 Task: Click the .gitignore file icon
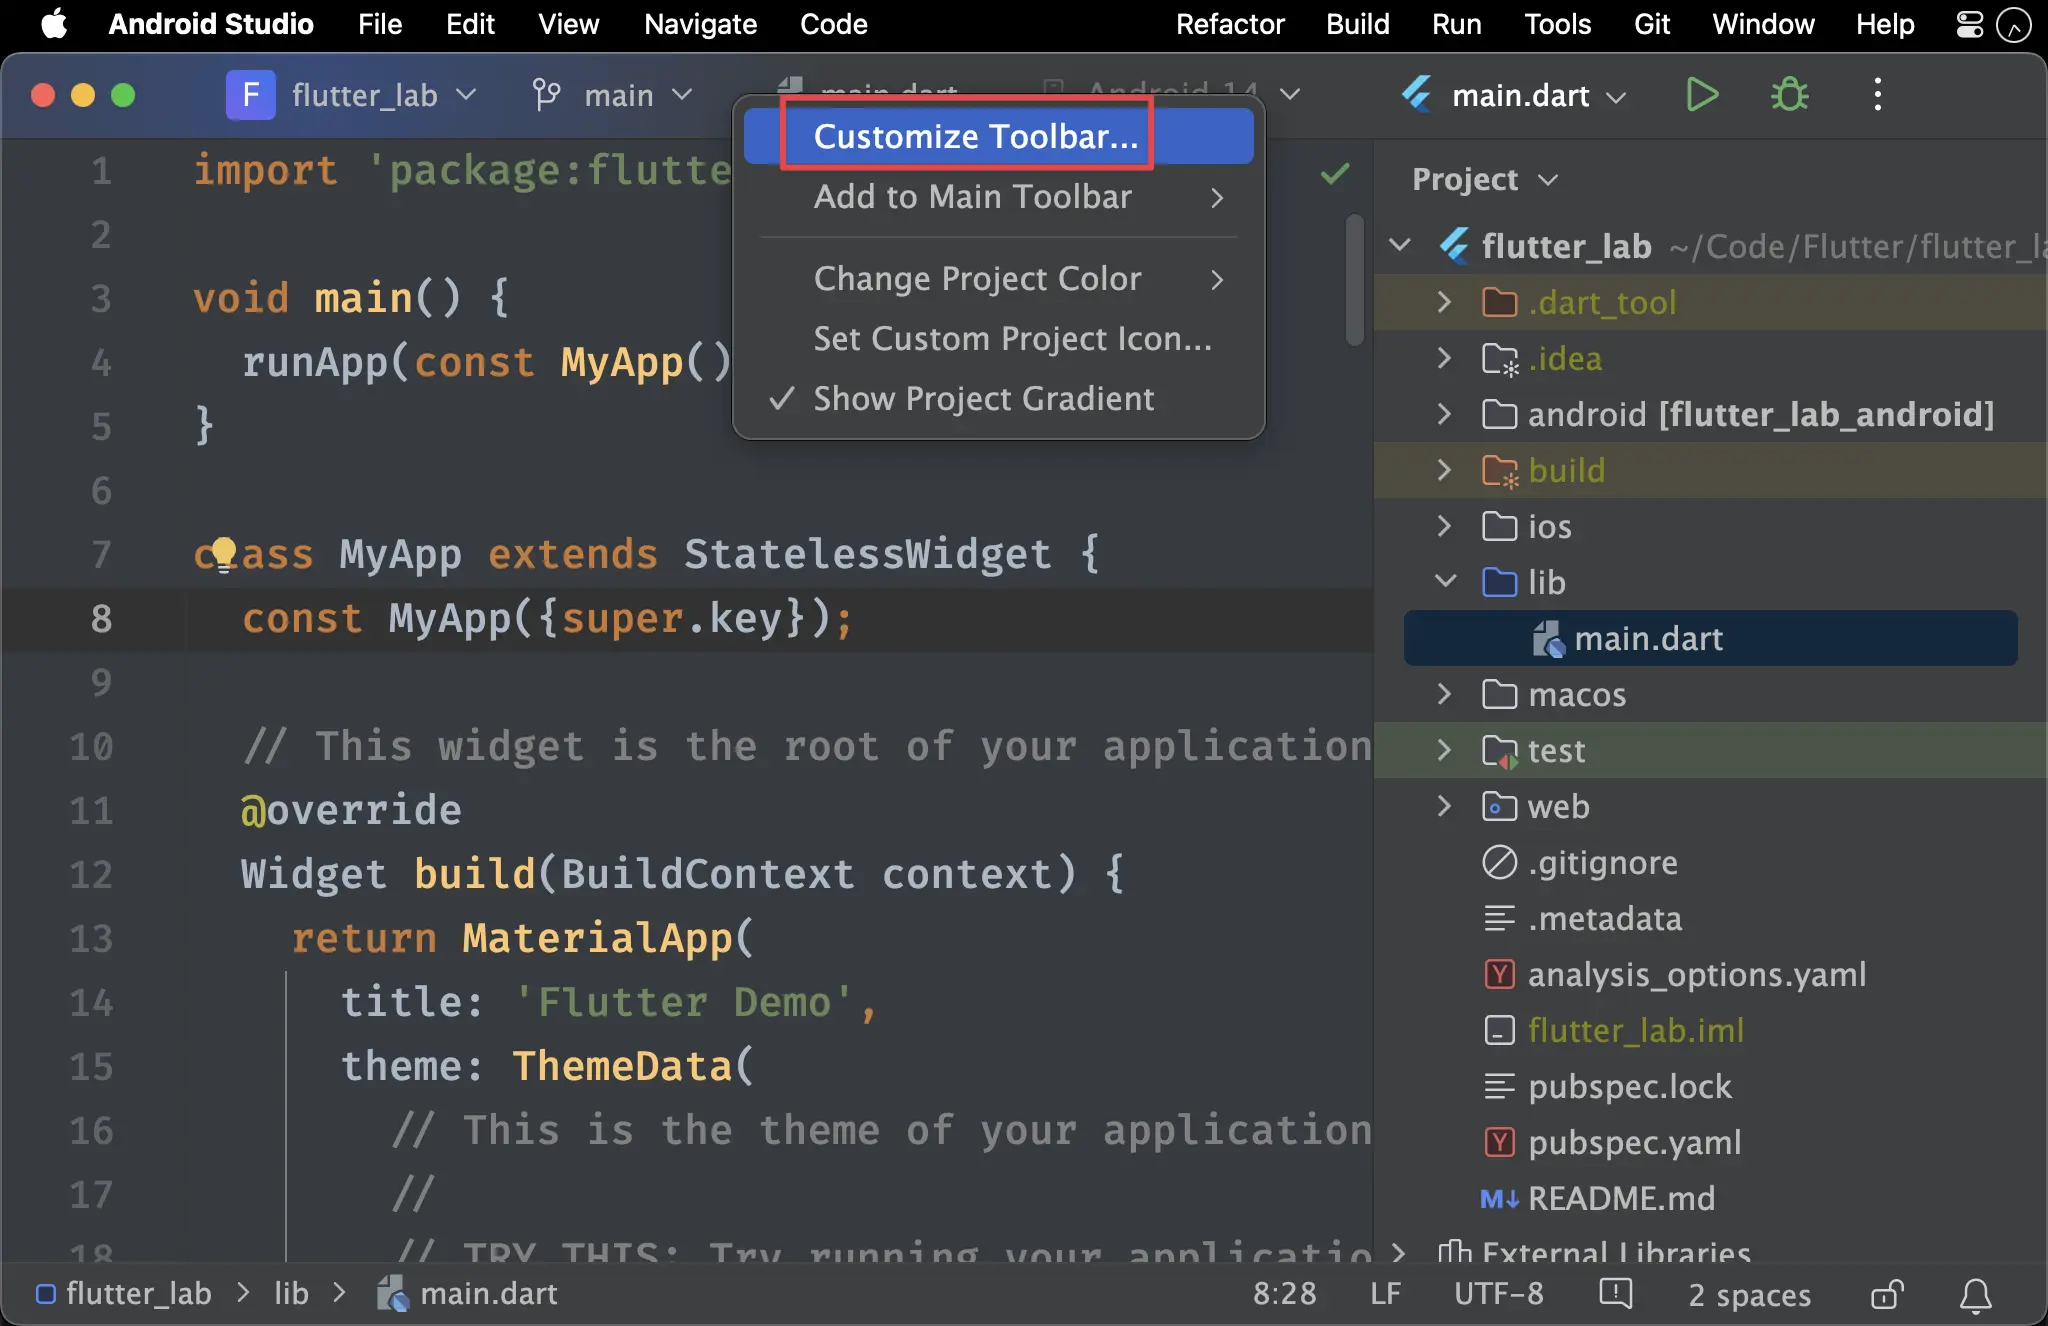1499,862
